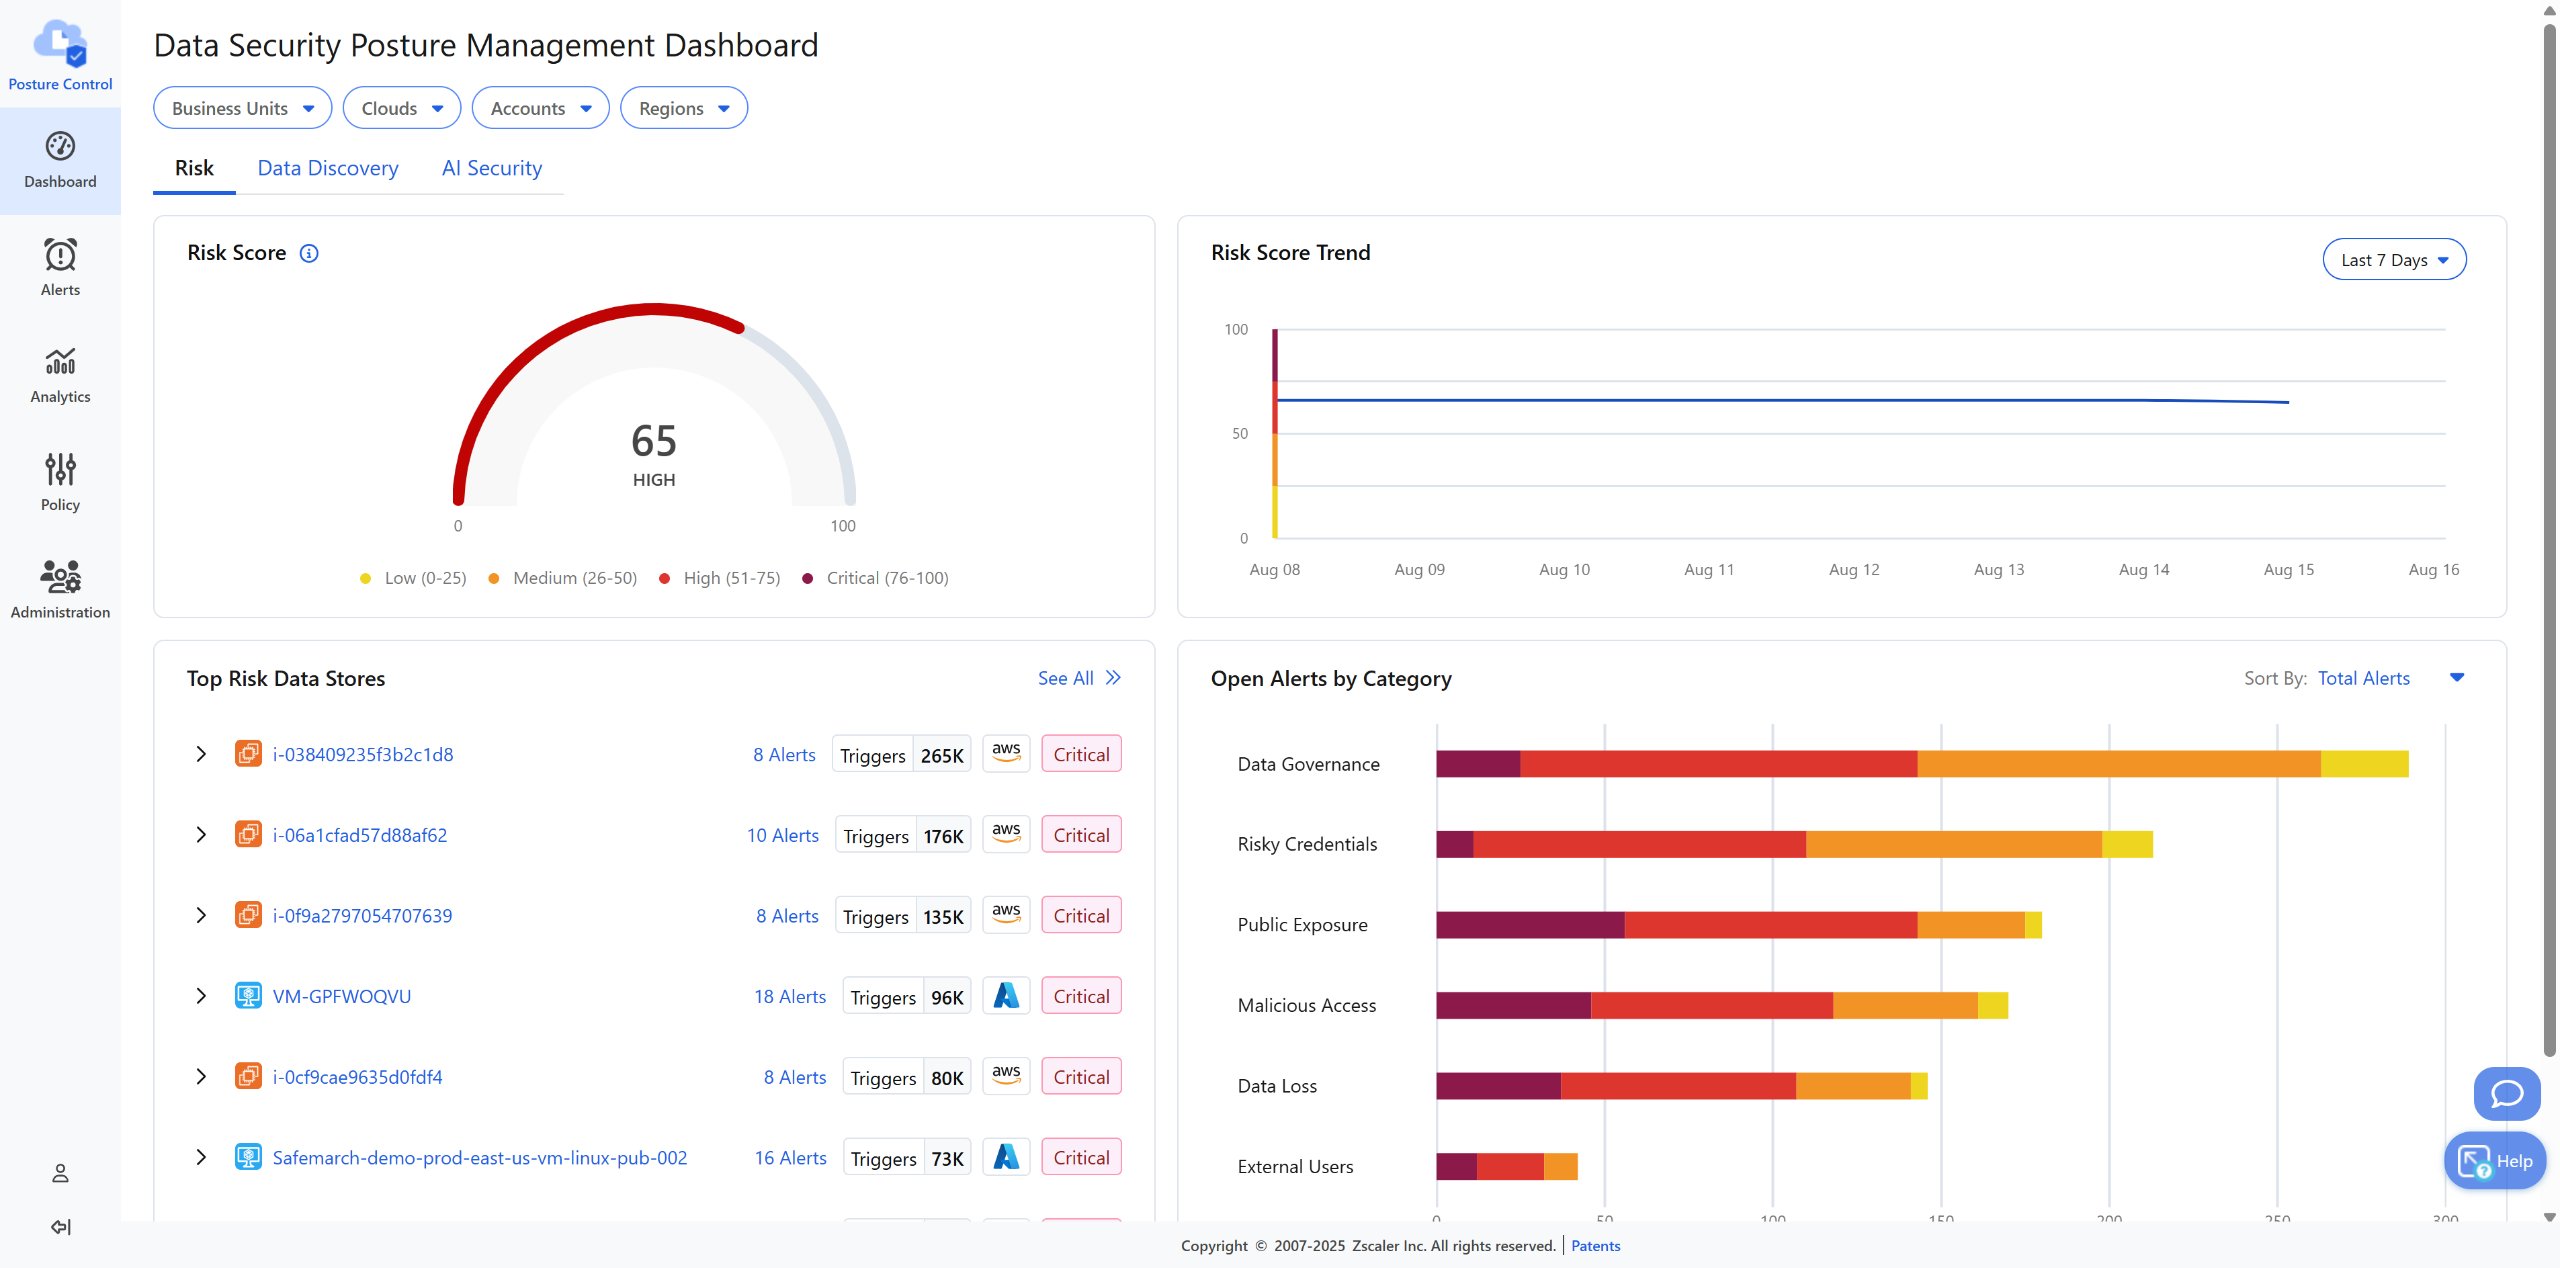
Task: Switch to the Data Discovery tab
Action: (x=328, y=168)
